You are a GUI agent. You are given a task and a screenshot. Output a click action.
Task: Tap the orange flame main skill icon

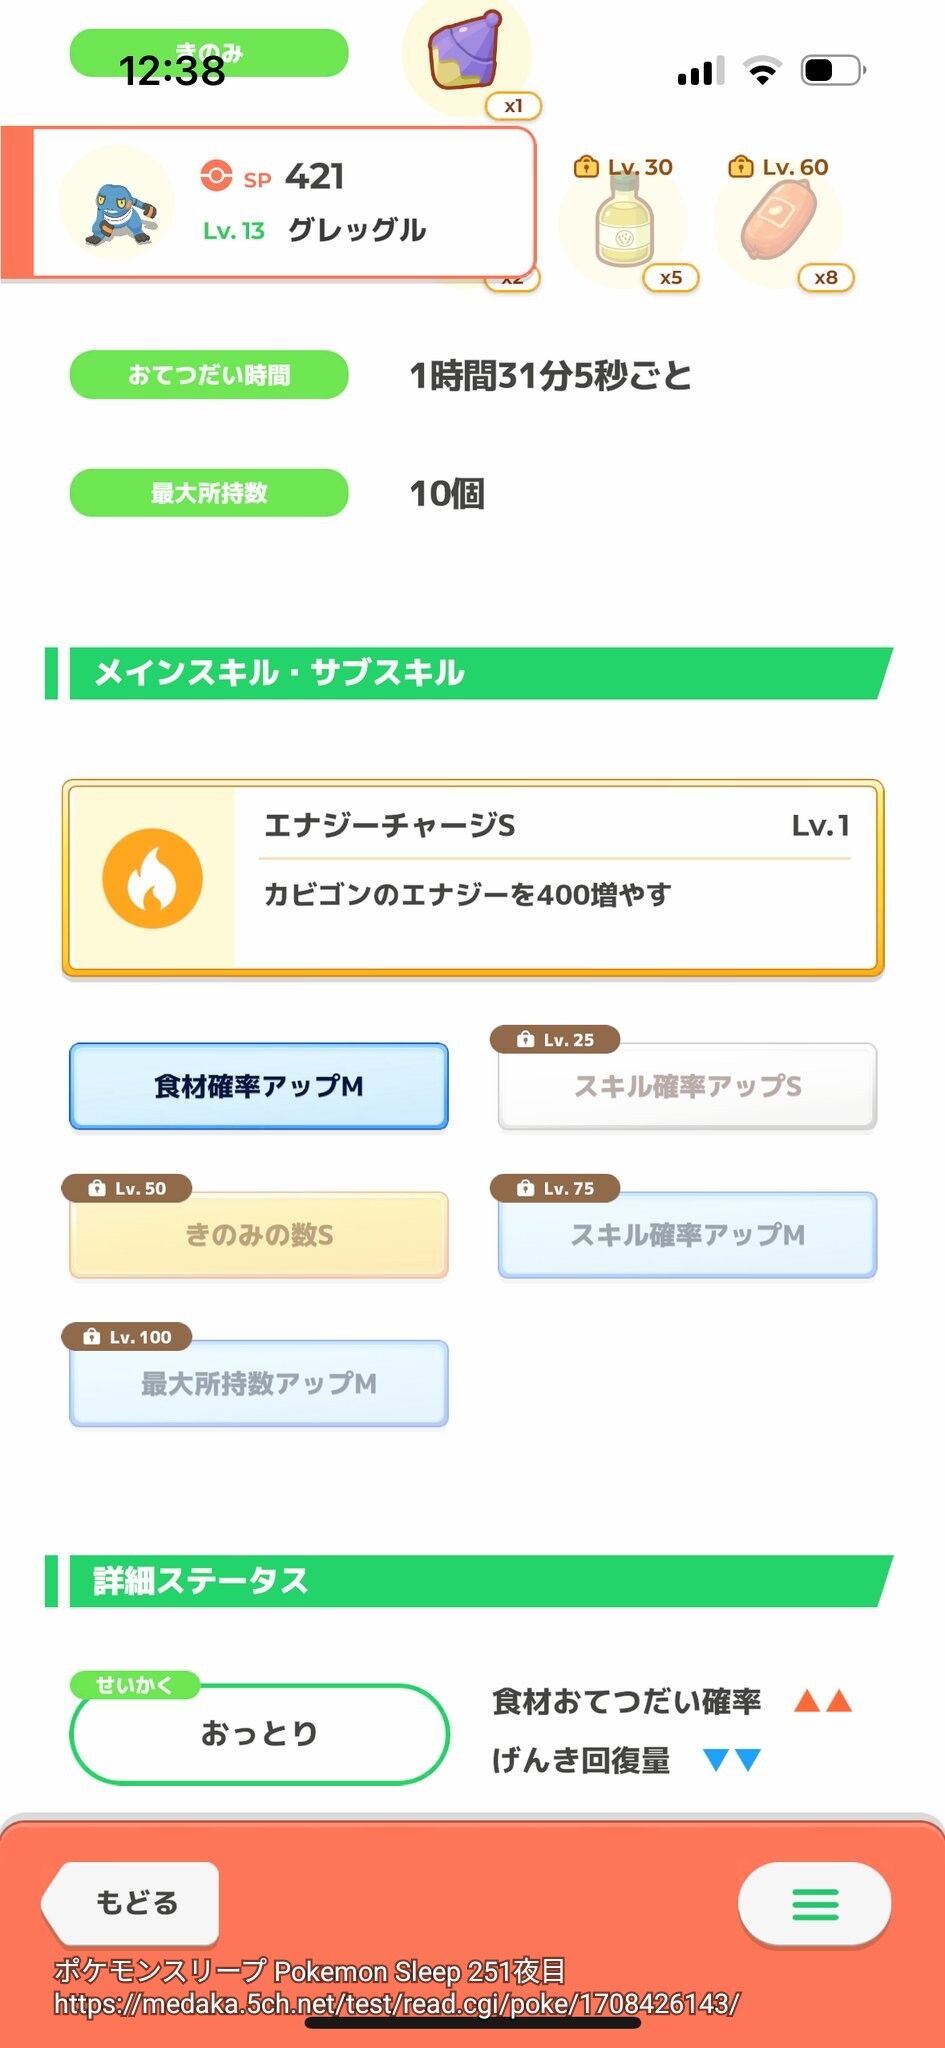click(x=152, y=878)
